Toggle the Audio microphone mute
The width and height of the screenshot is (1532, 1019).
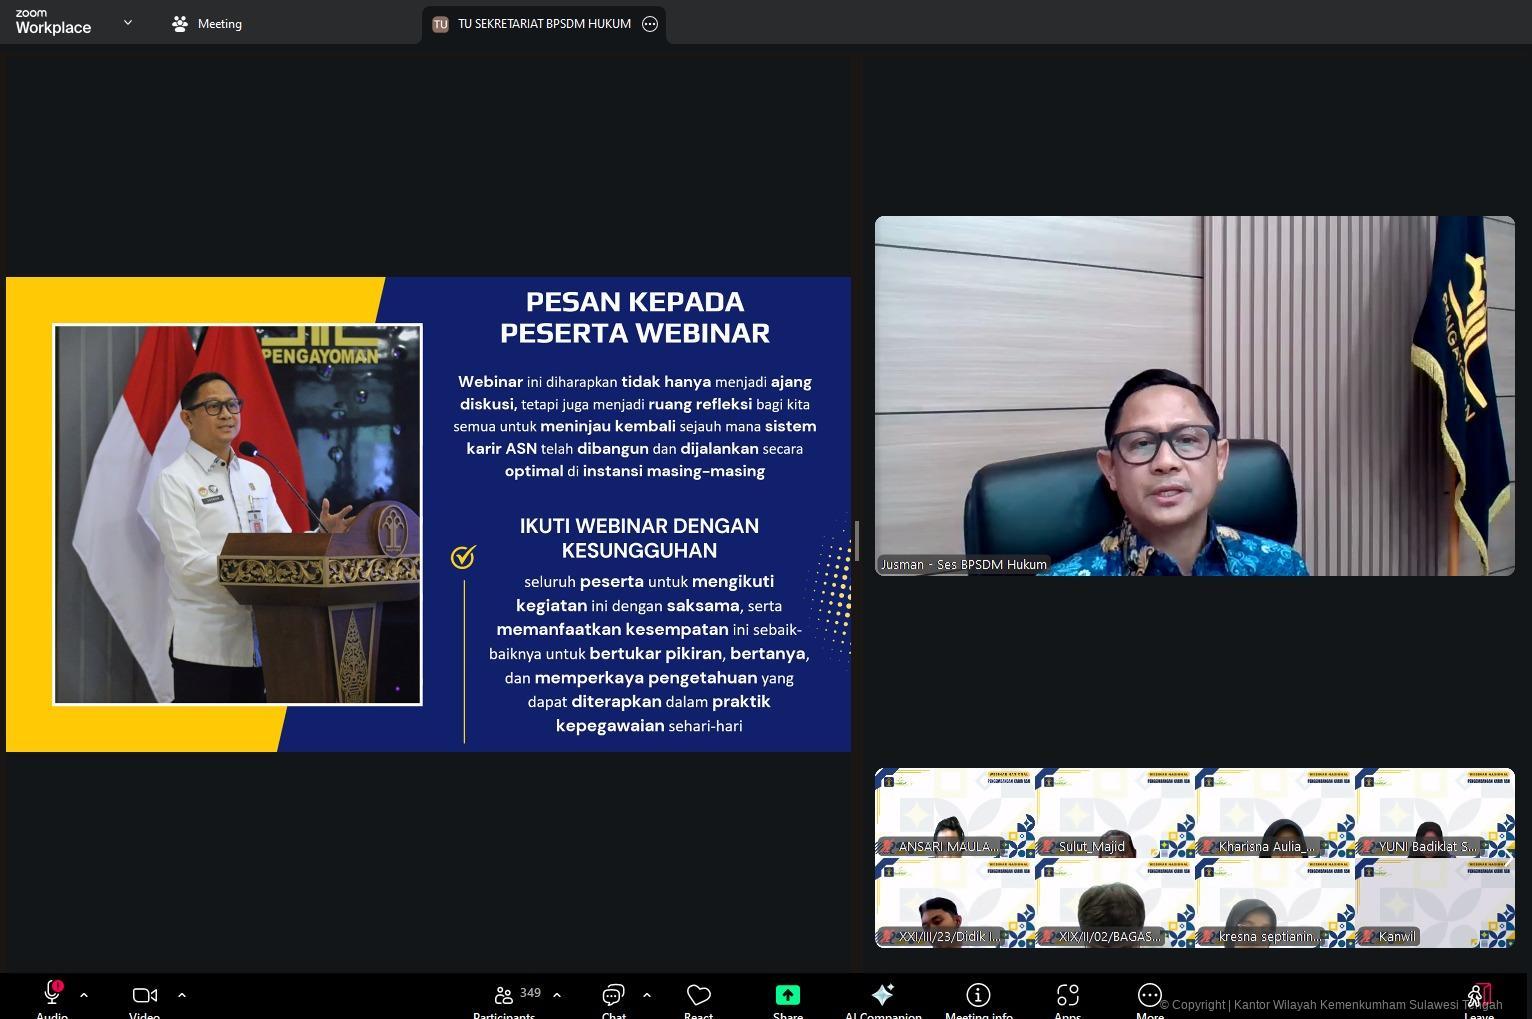pyautogui.click(x=52, y=995)
